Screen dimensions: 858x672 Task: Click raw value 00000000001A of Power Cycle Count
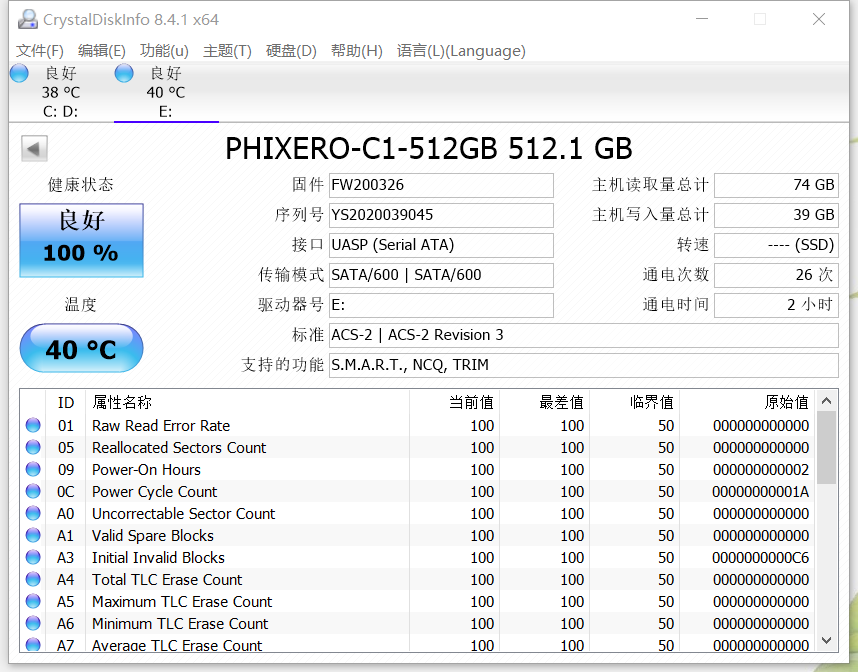point(761,491)
